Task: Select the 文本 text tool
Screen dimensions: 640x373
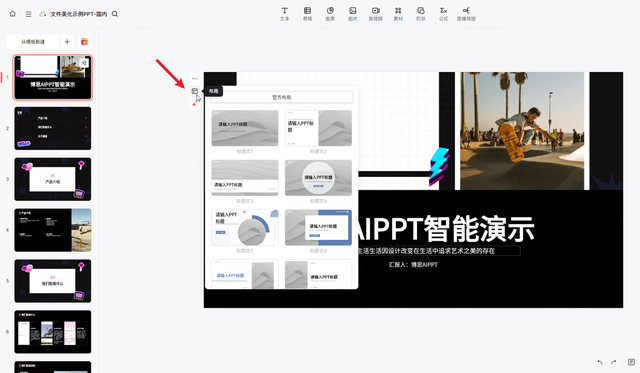Action: (284, 13)
